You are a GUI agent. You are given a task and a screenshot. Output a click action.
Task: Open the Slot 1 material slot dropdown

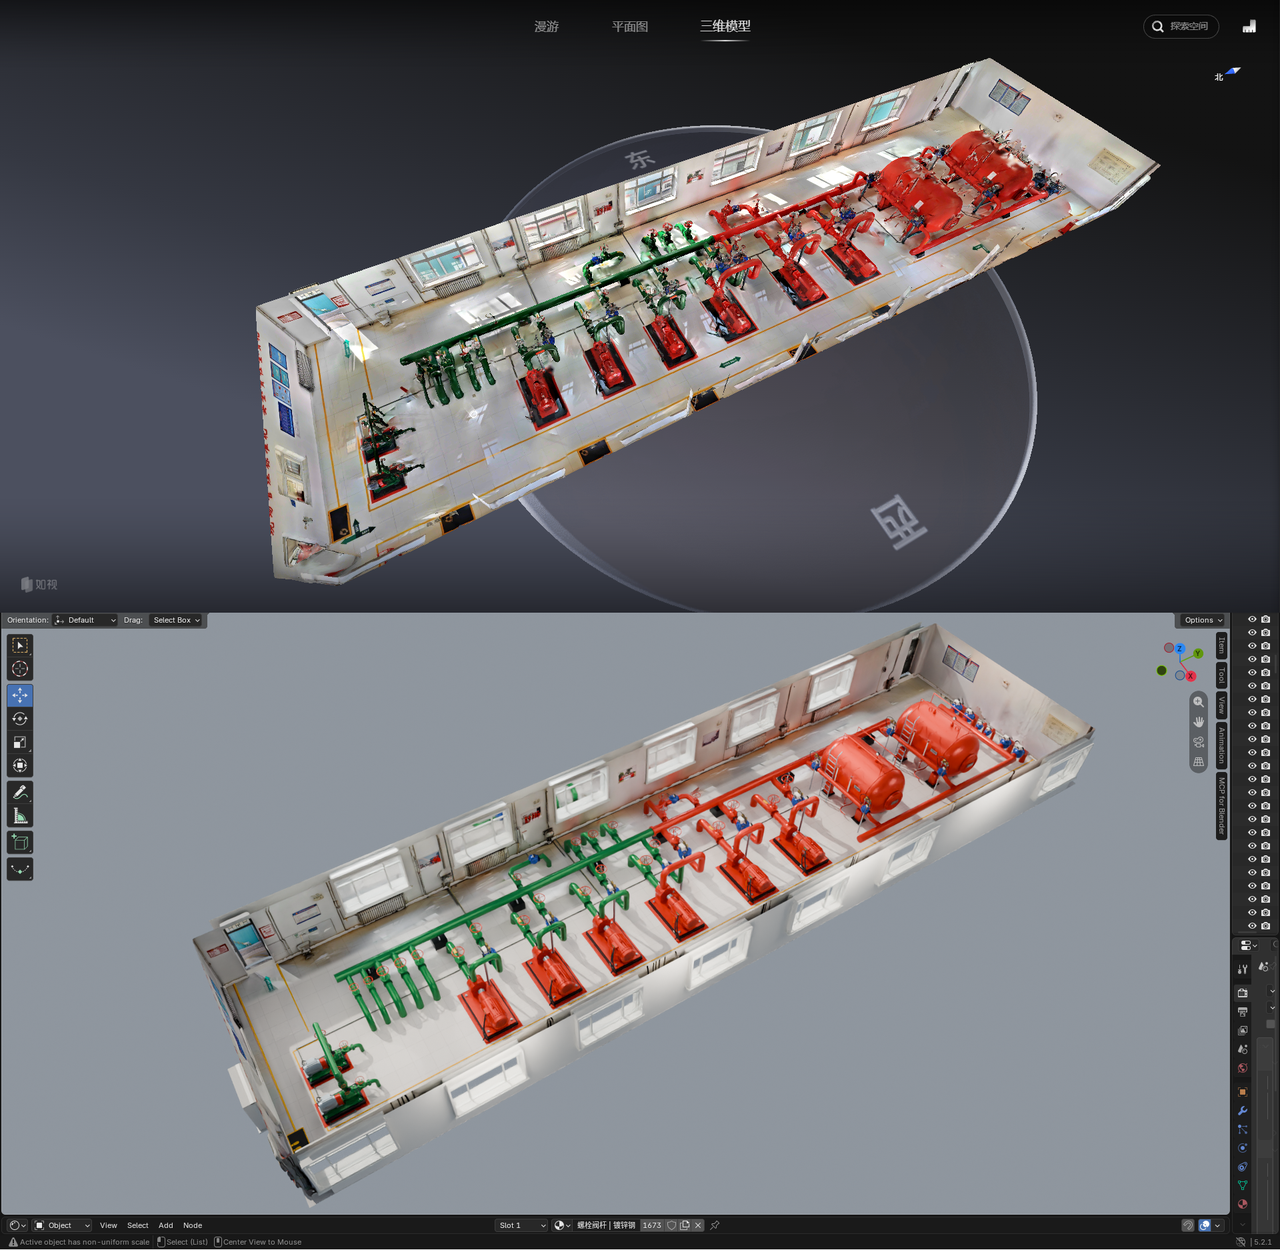click(x=522, y=1225)
